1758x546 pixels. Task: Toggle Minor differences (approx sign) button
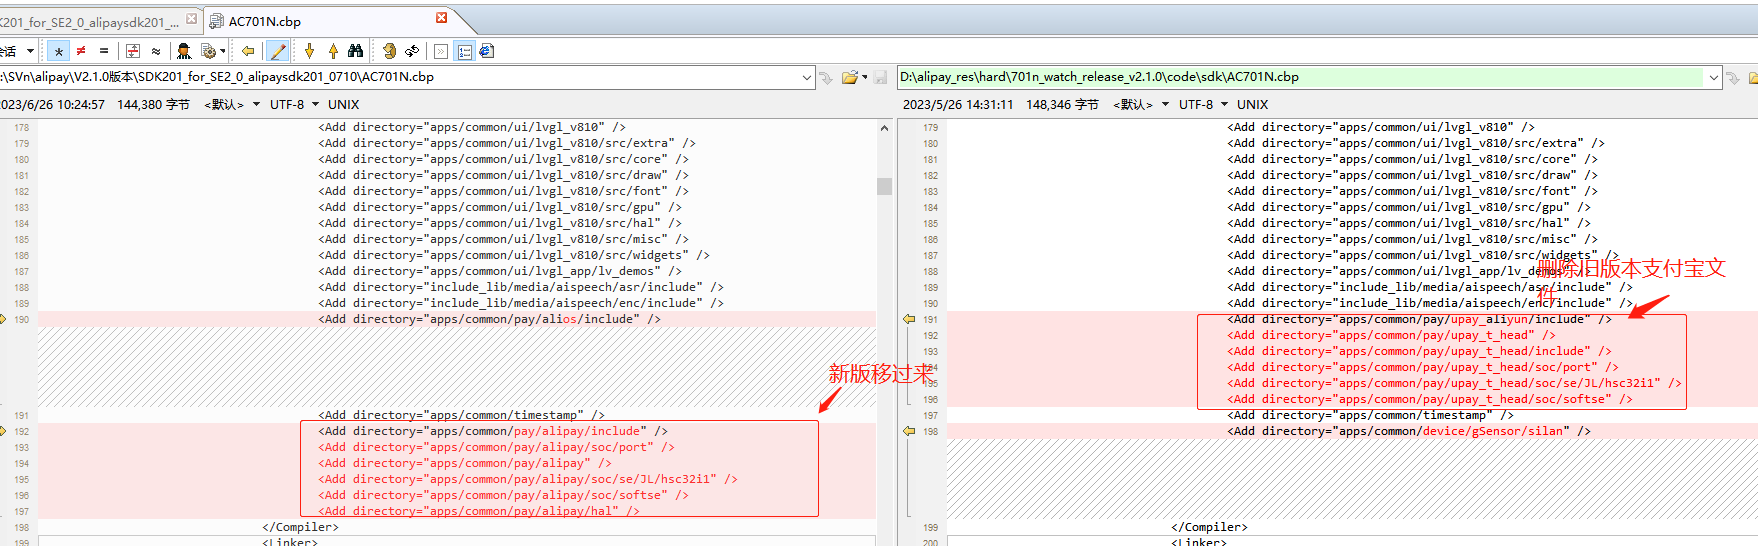(156, 51)
